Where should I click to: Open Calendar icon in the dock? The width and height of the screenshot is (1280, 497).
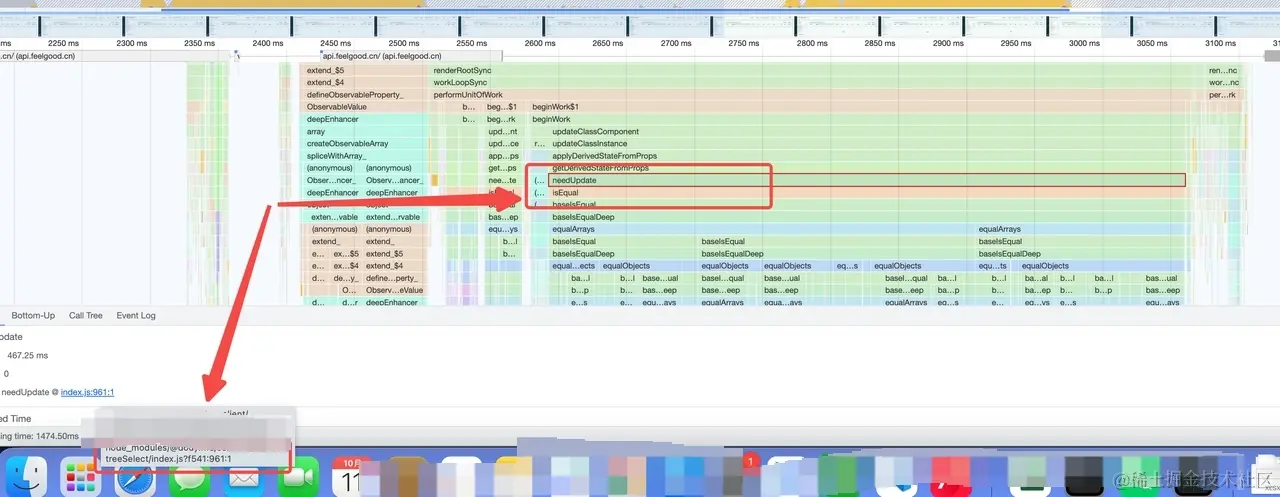350,479
